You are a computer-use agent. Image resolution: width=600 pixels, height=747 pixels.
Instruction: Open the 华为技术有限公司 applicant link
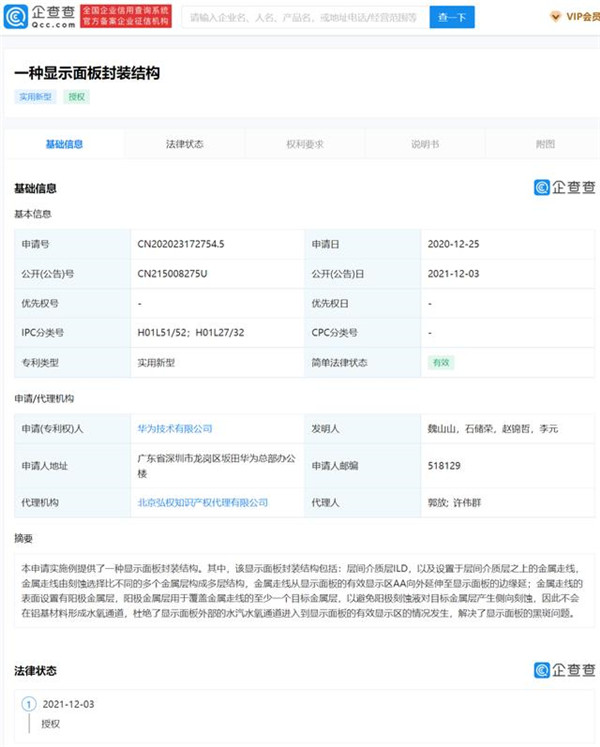(x=174, y=428)
